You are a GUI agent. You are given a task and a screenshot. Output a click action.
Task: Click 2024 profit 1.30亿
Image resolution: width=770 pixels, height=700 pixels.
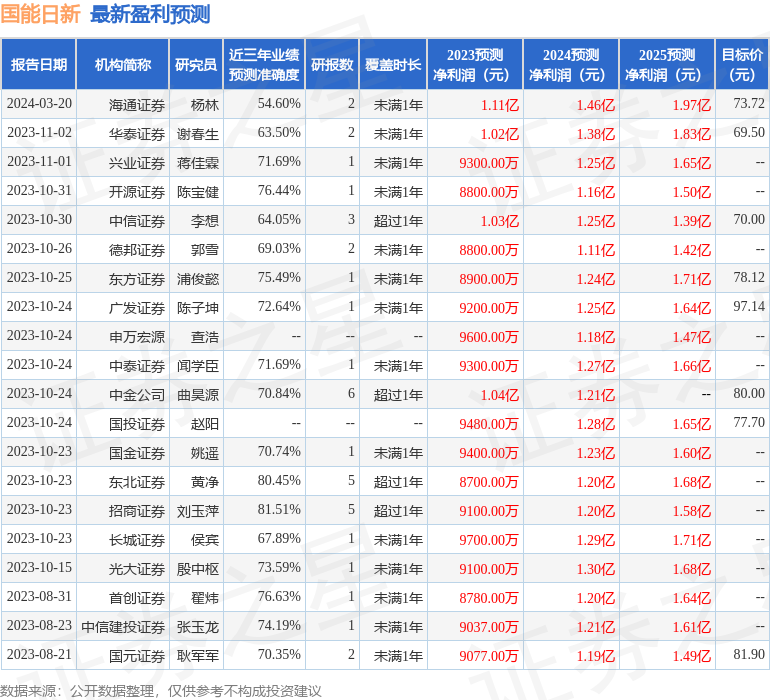596,568
